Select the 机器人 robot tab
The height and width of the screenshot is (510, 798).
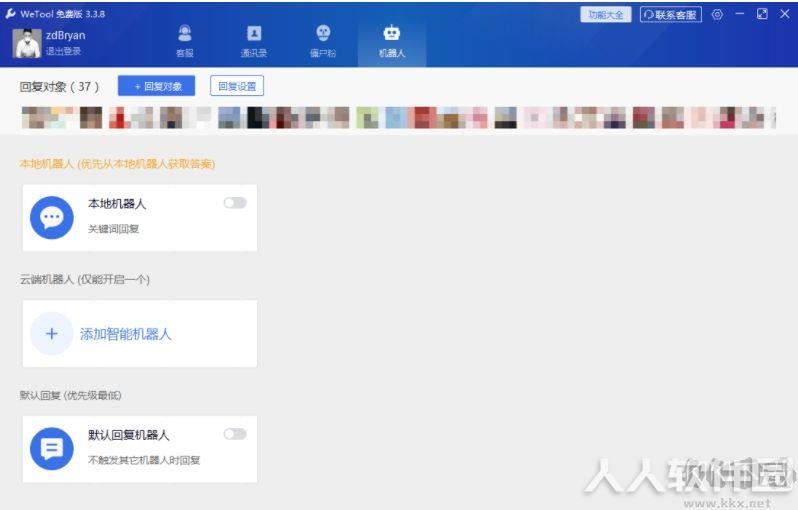pos(392,41)
